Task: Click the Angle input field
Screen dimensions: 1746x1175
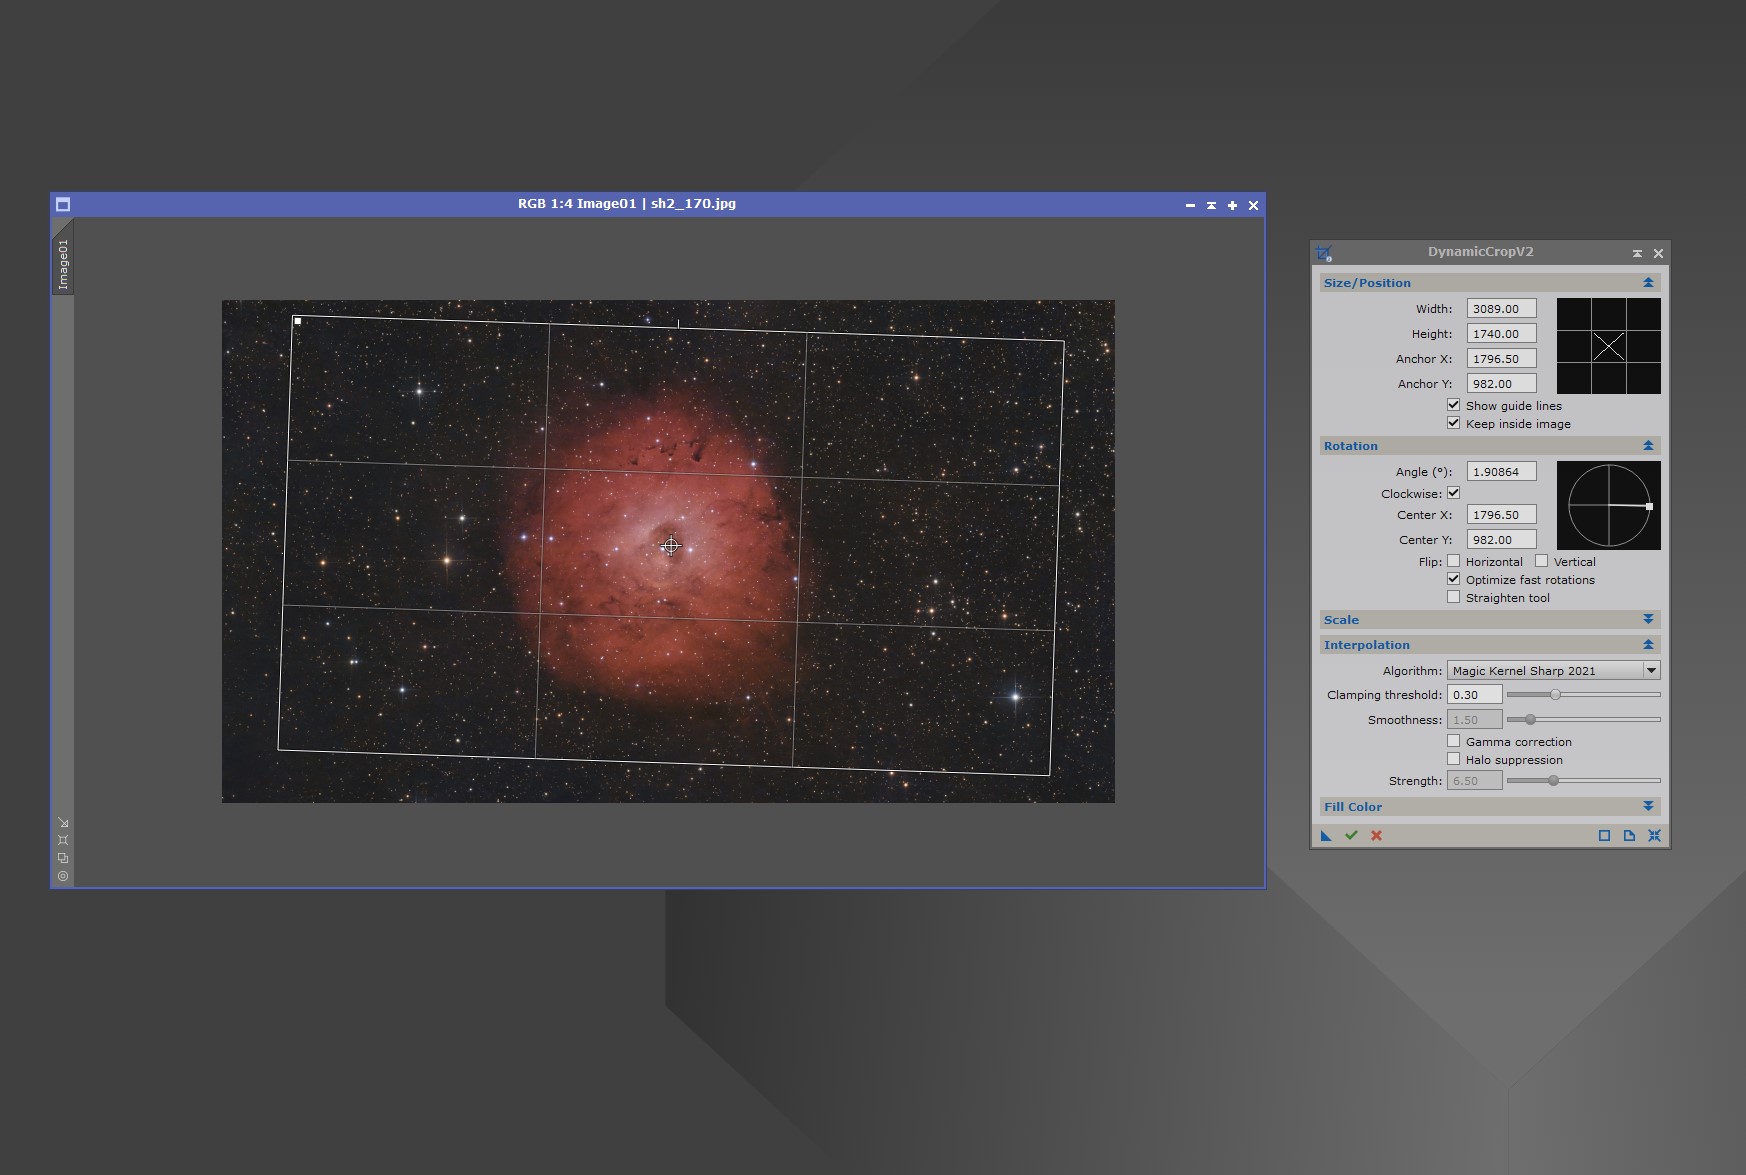Action: pos(1501,472)
